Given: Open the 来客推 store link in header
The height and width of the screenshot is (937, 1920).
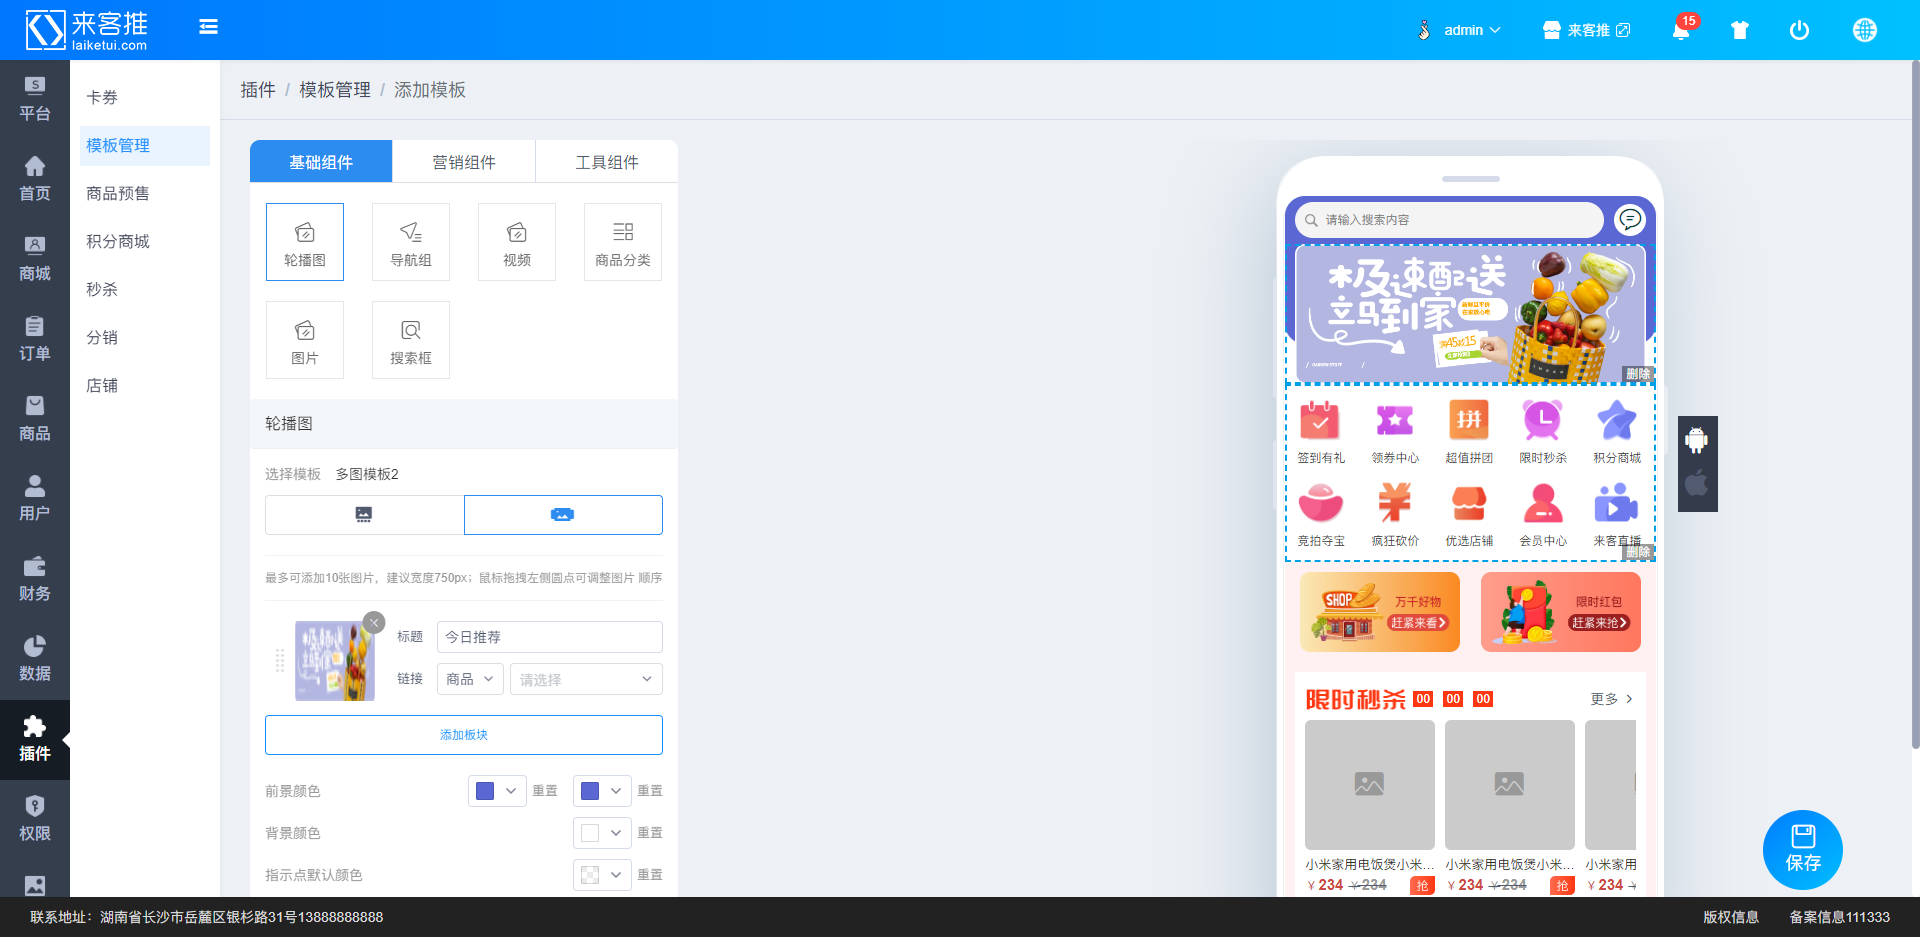Looking at the screenshot, I should (x=1587, y=30).
